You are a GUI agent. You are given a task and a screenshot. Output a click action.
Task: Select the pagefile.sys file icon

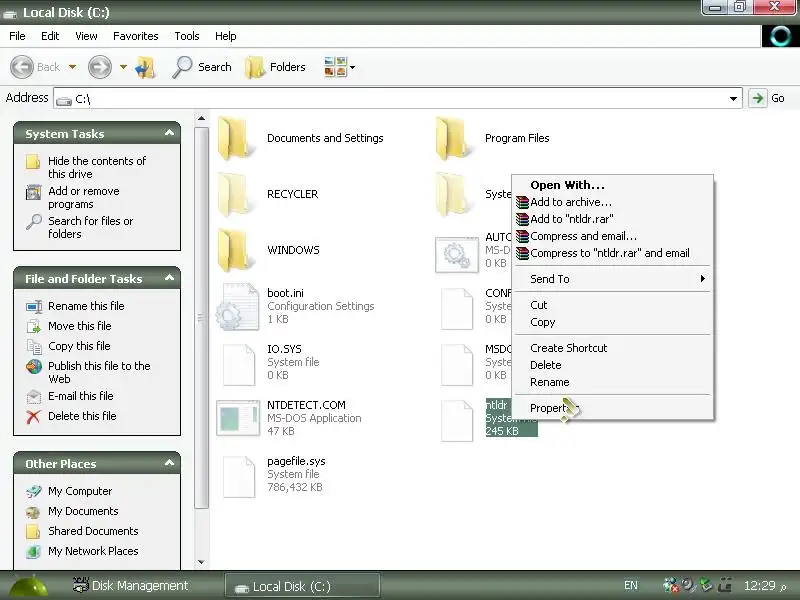(x=239, y=476)
